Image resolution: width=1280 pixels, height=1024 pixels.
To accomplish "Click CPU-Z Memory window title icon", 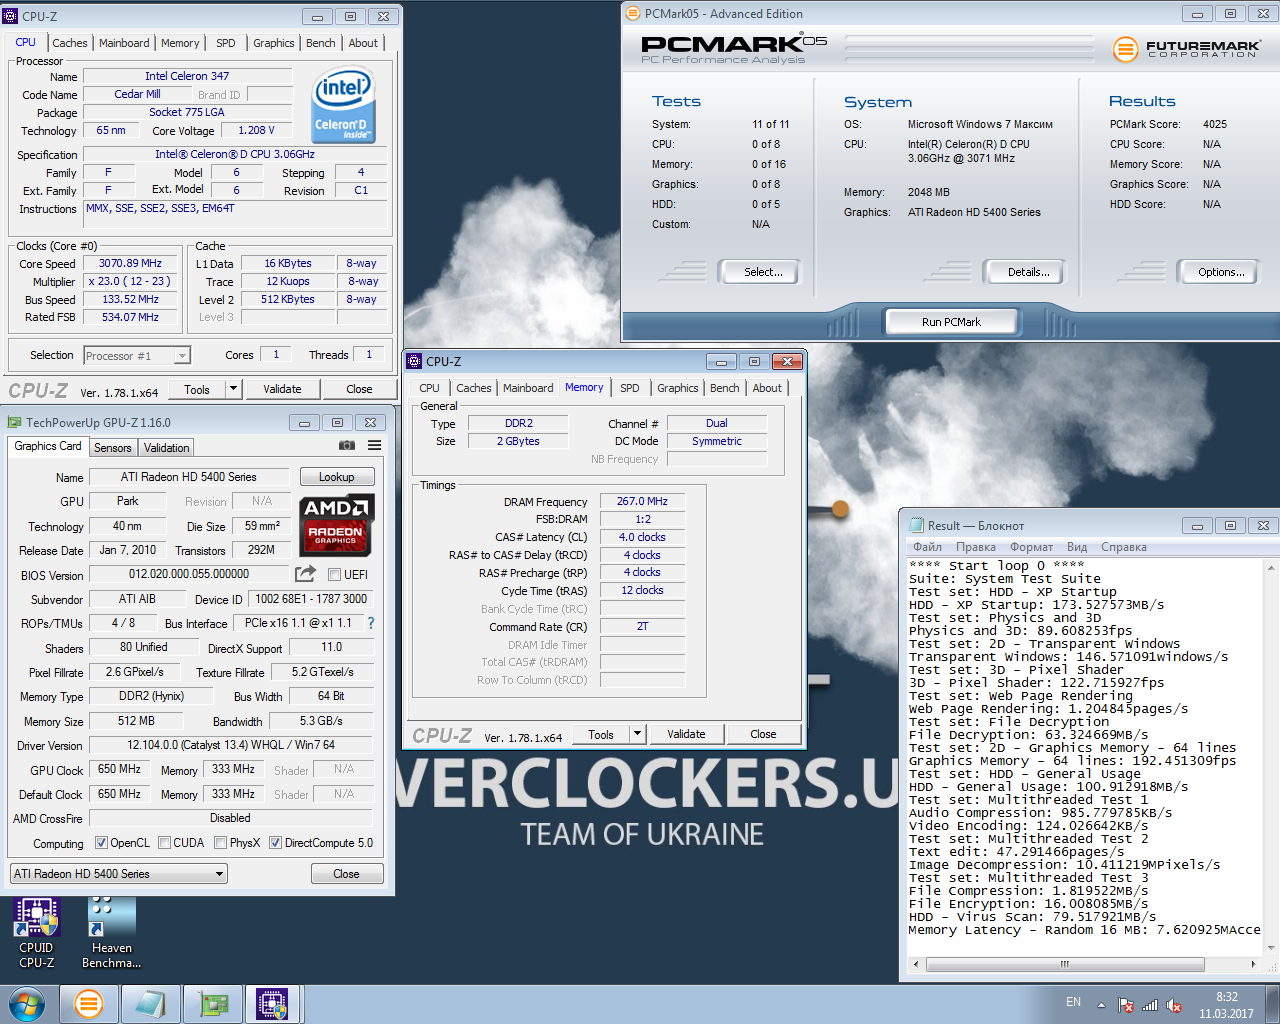I will 414,361.
